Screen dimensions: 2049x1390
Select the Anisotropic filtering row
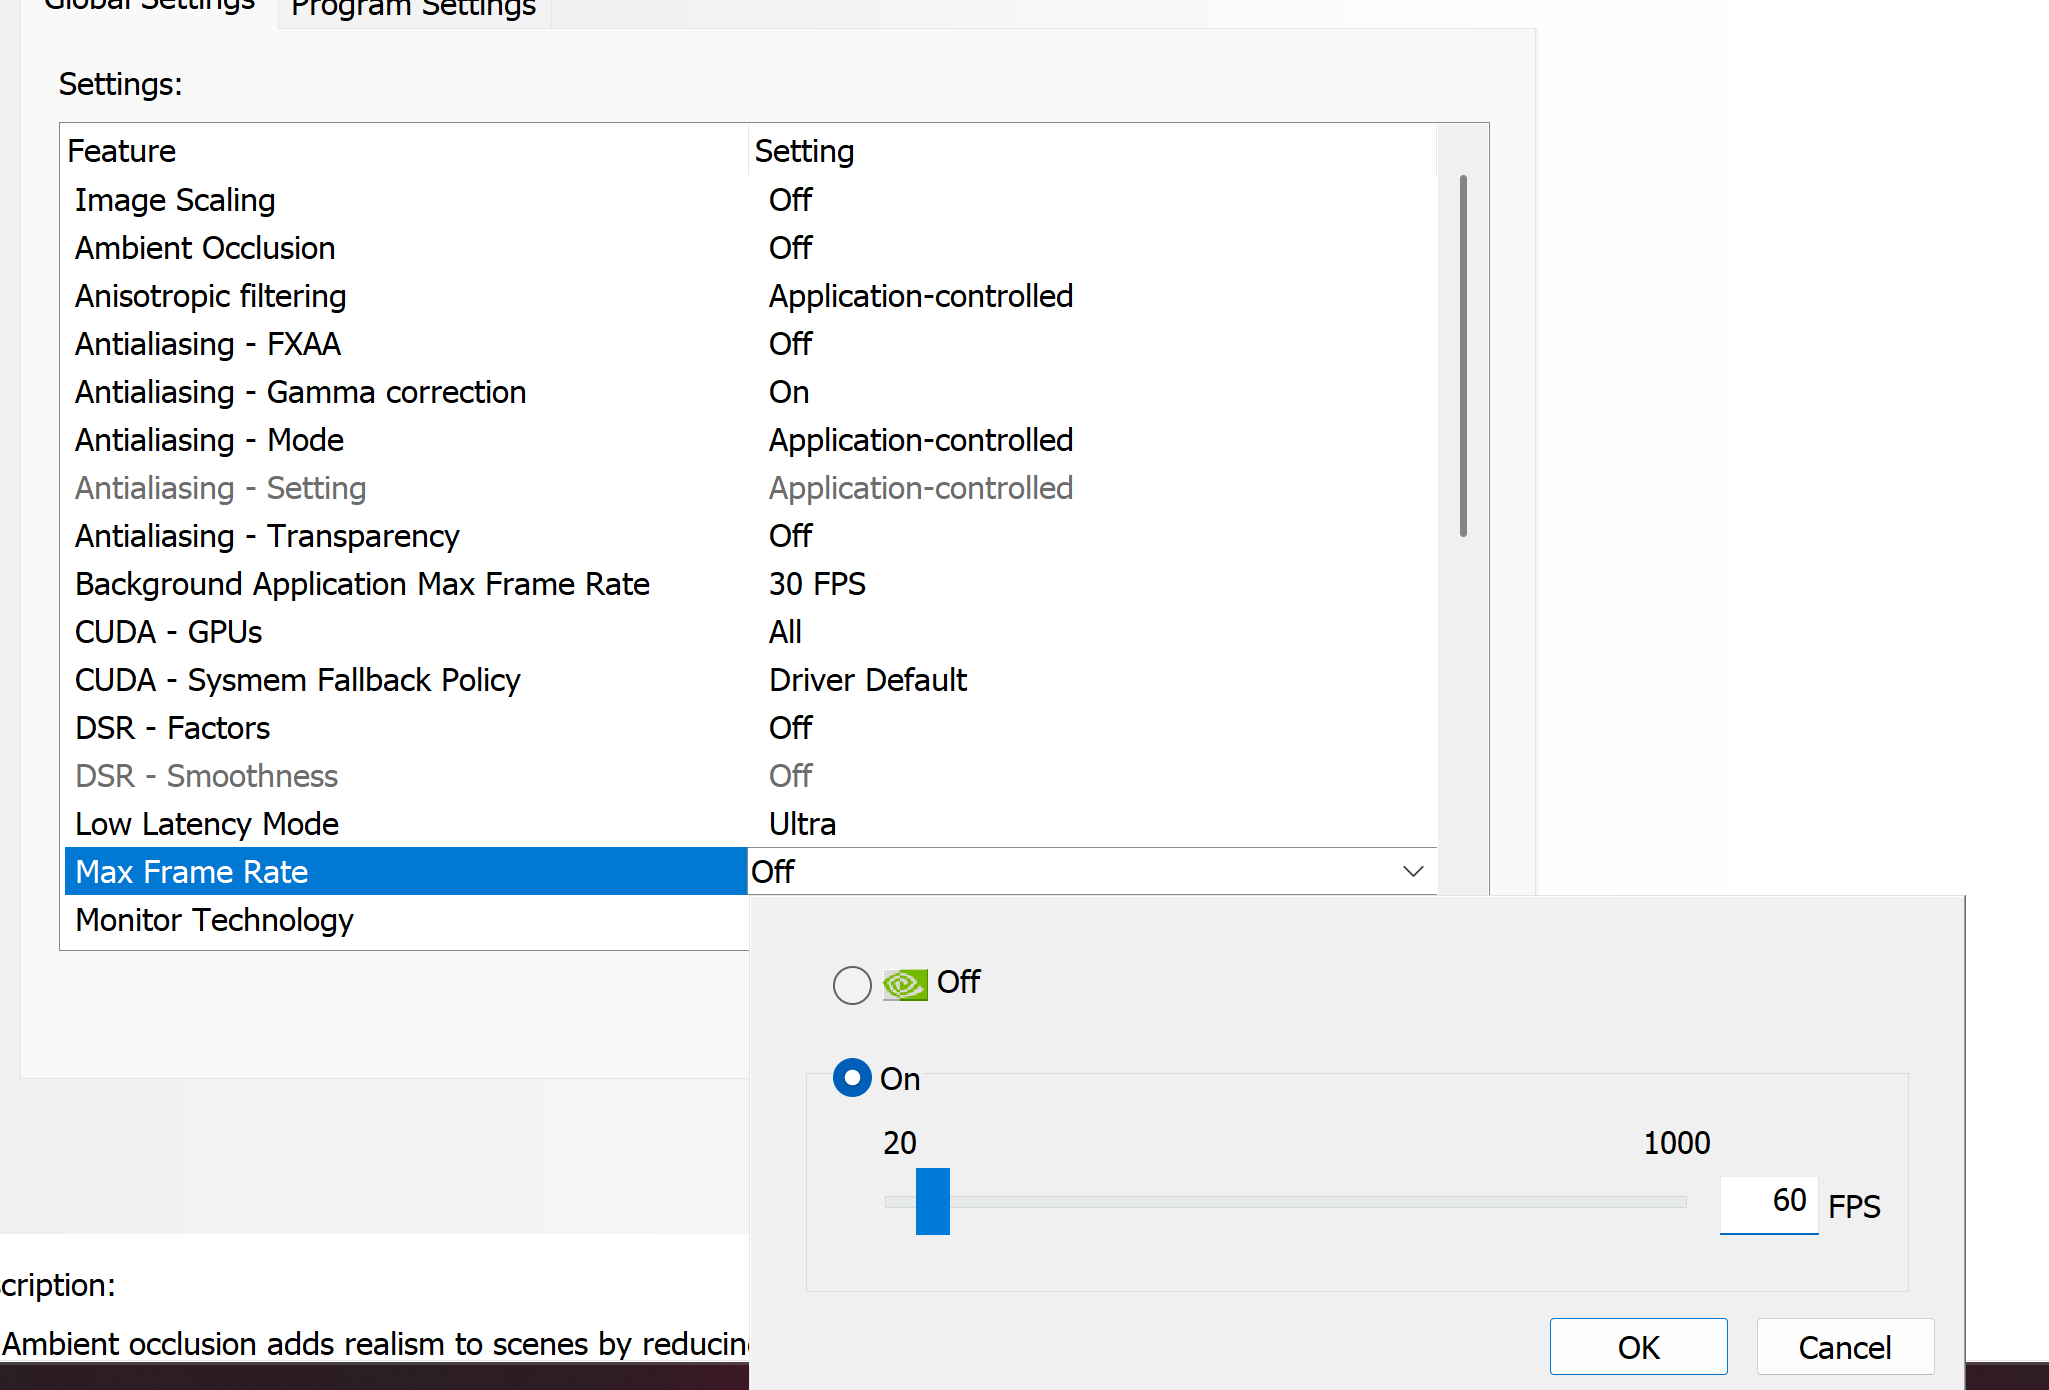[210, 296]
